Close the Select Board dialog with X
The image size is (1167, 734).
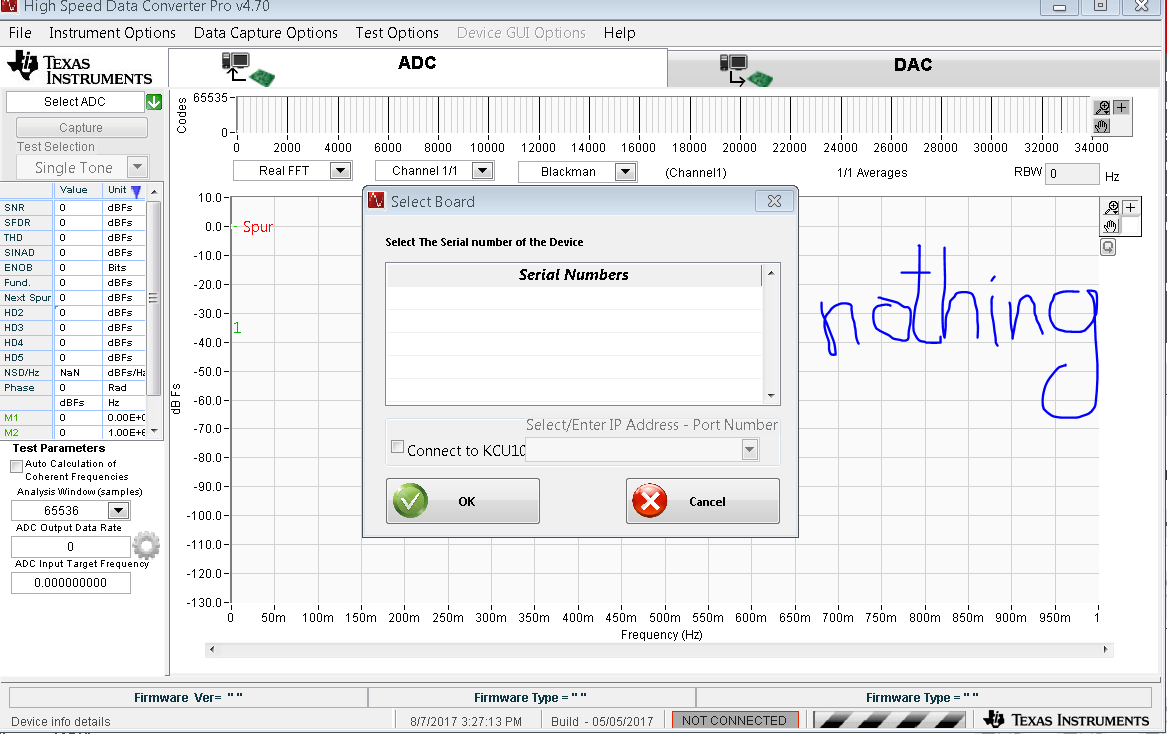(x=774, y=202)
